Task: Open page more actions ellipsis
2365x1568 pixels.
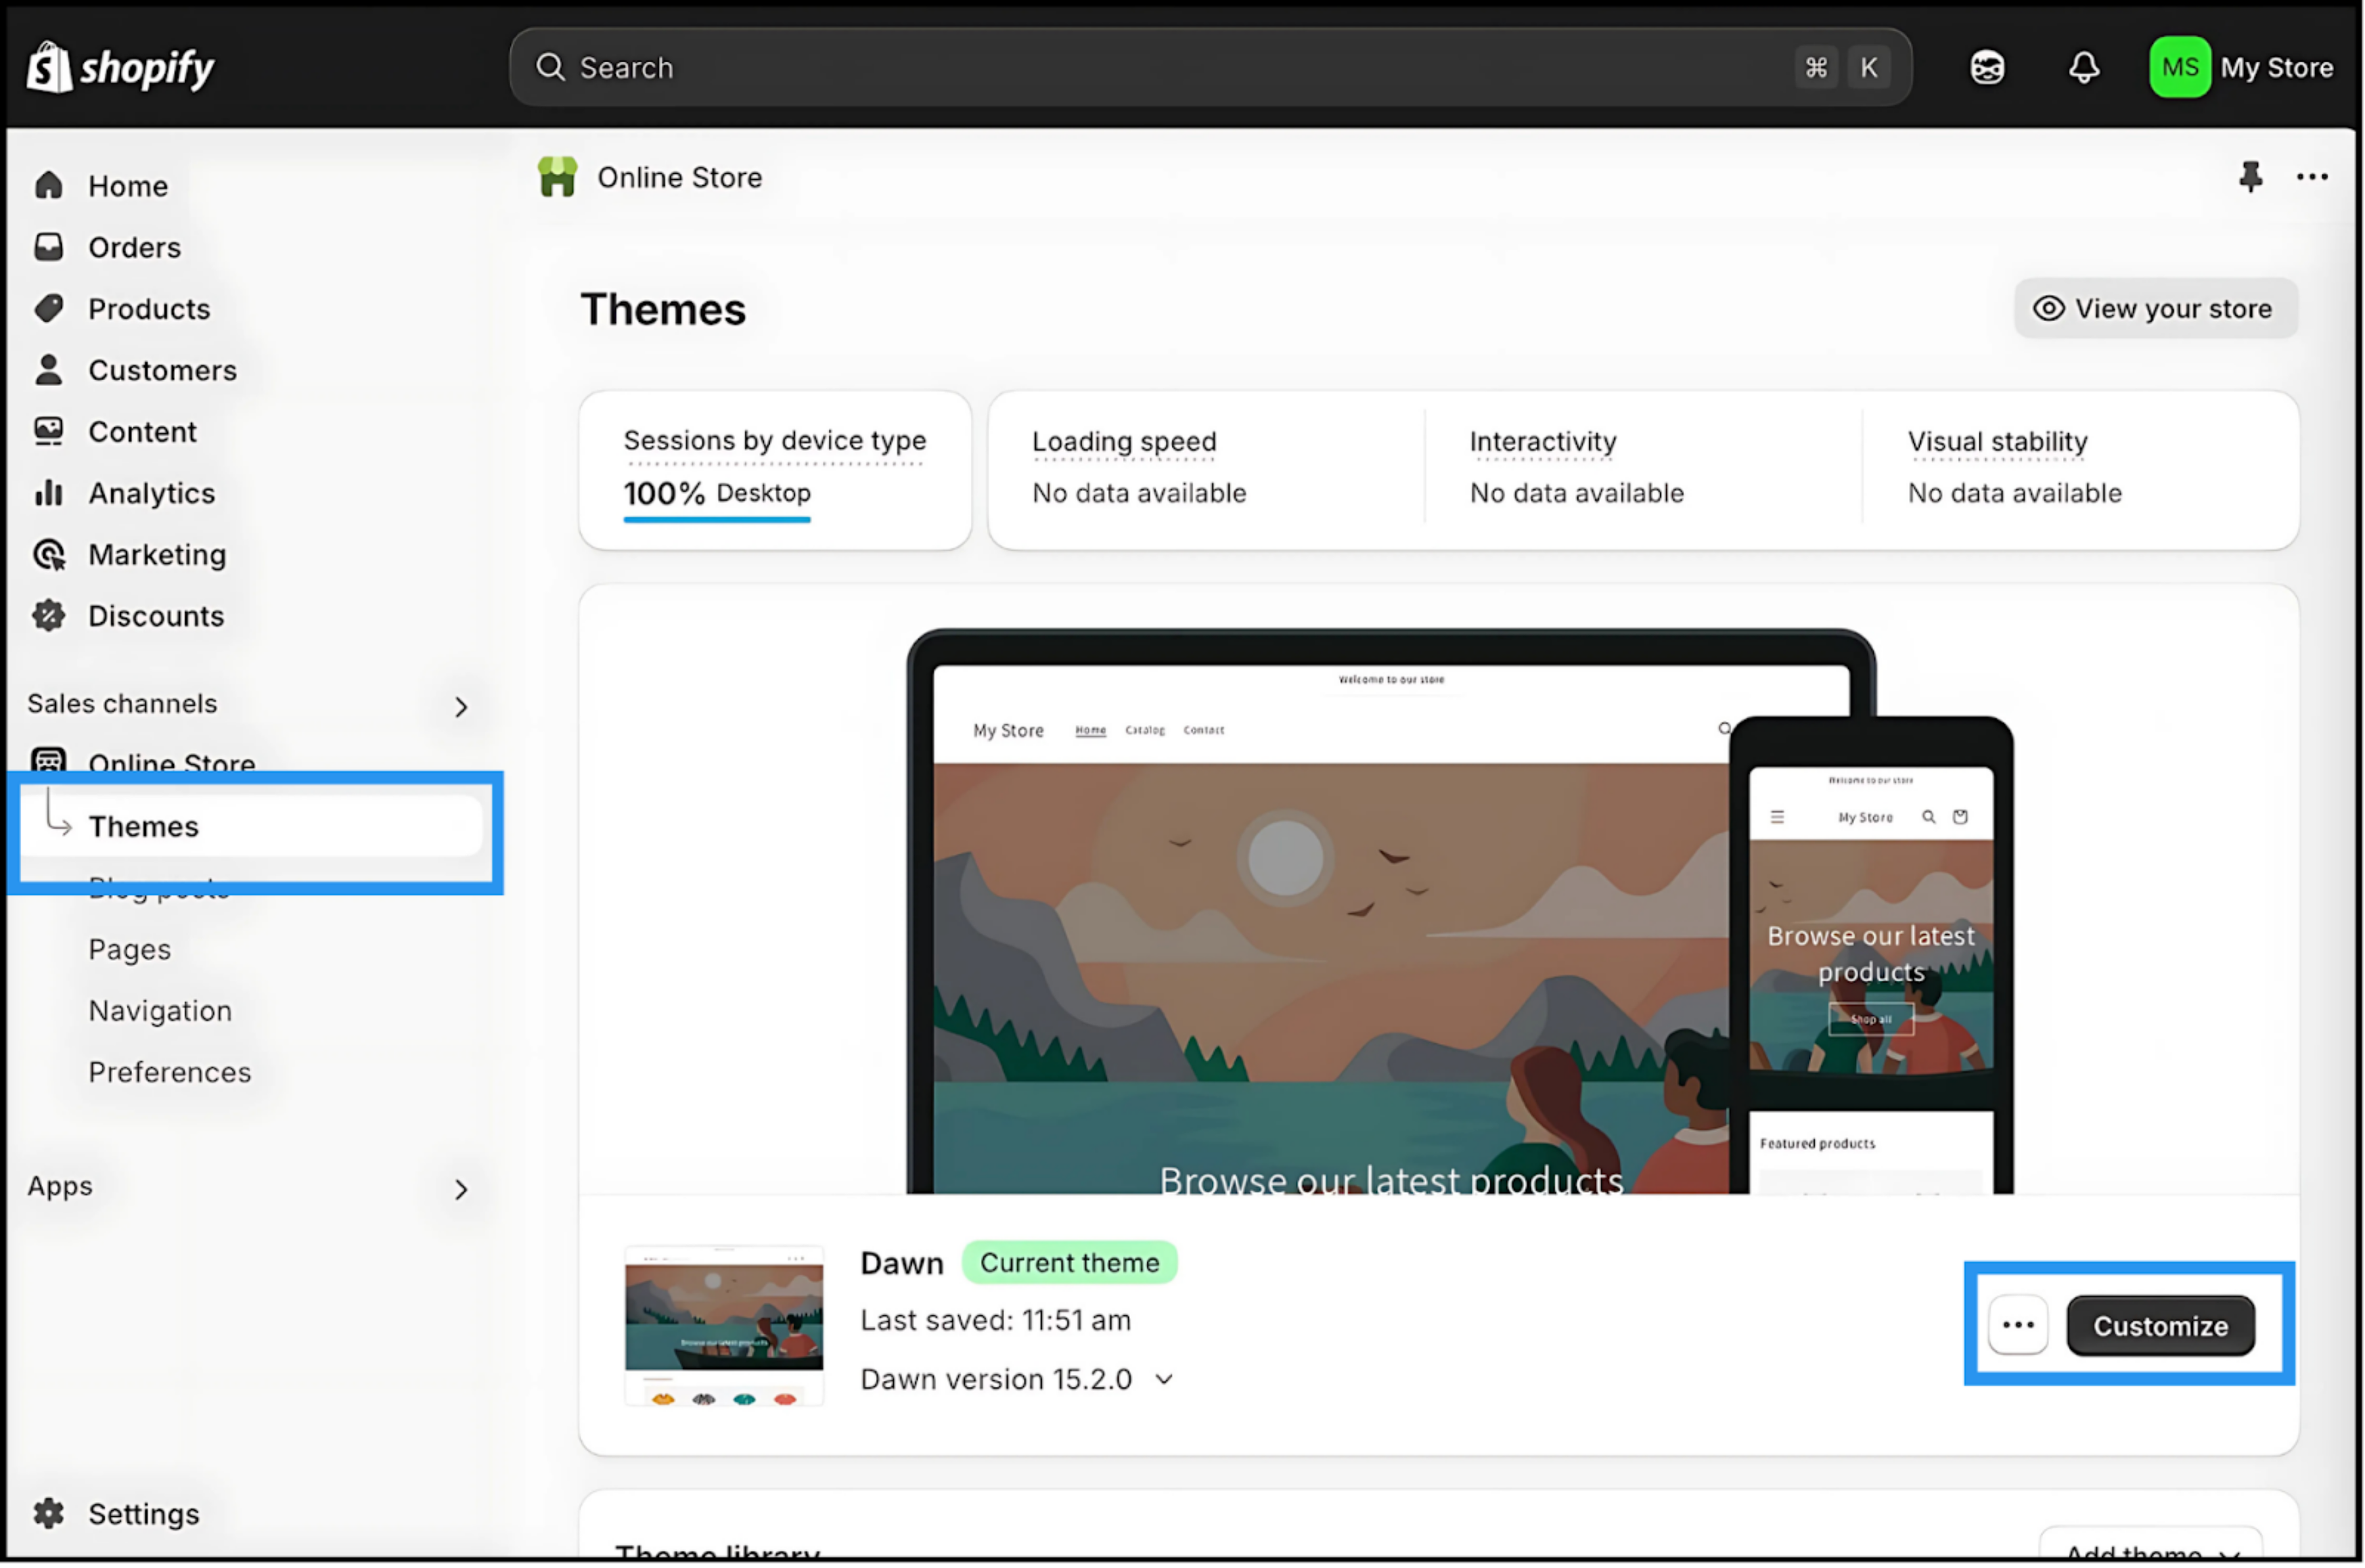Action: (2312, 177)
